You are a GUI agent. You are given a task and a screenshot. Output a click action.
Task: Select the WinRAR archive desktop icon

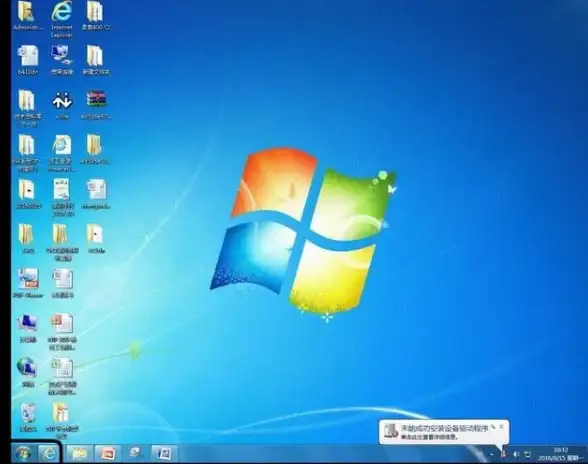[x=96, y=105]
